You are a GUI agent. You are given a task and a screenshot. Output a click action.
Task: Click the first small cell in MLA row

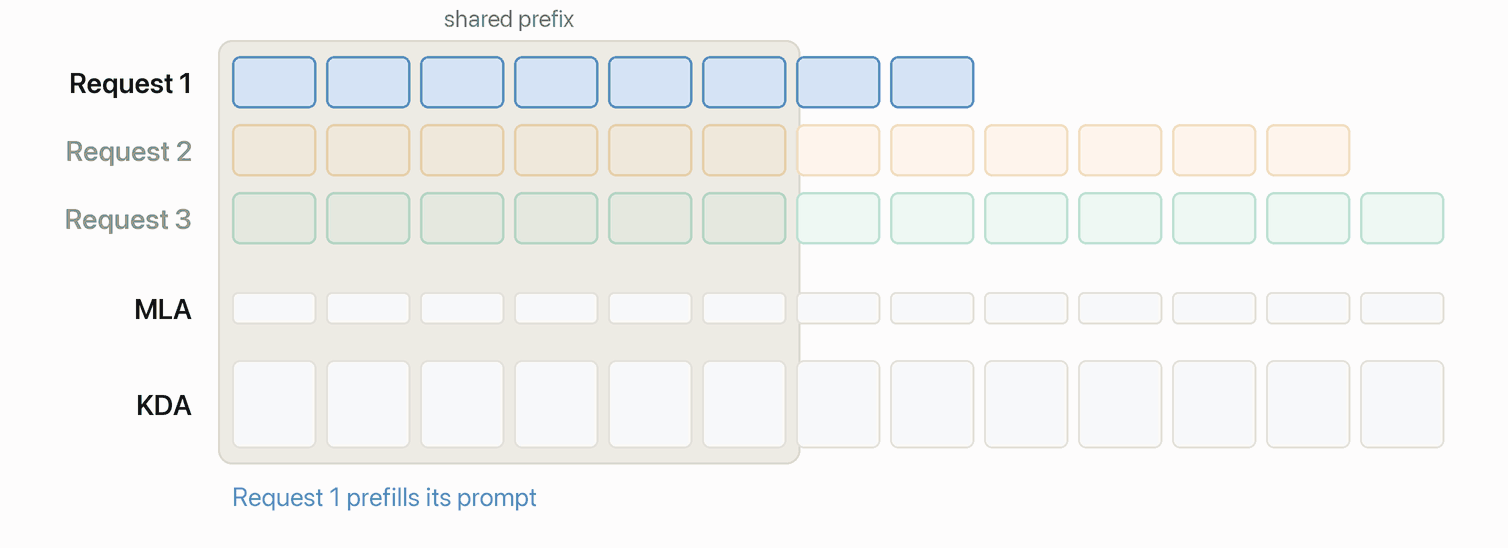[274, 308]
